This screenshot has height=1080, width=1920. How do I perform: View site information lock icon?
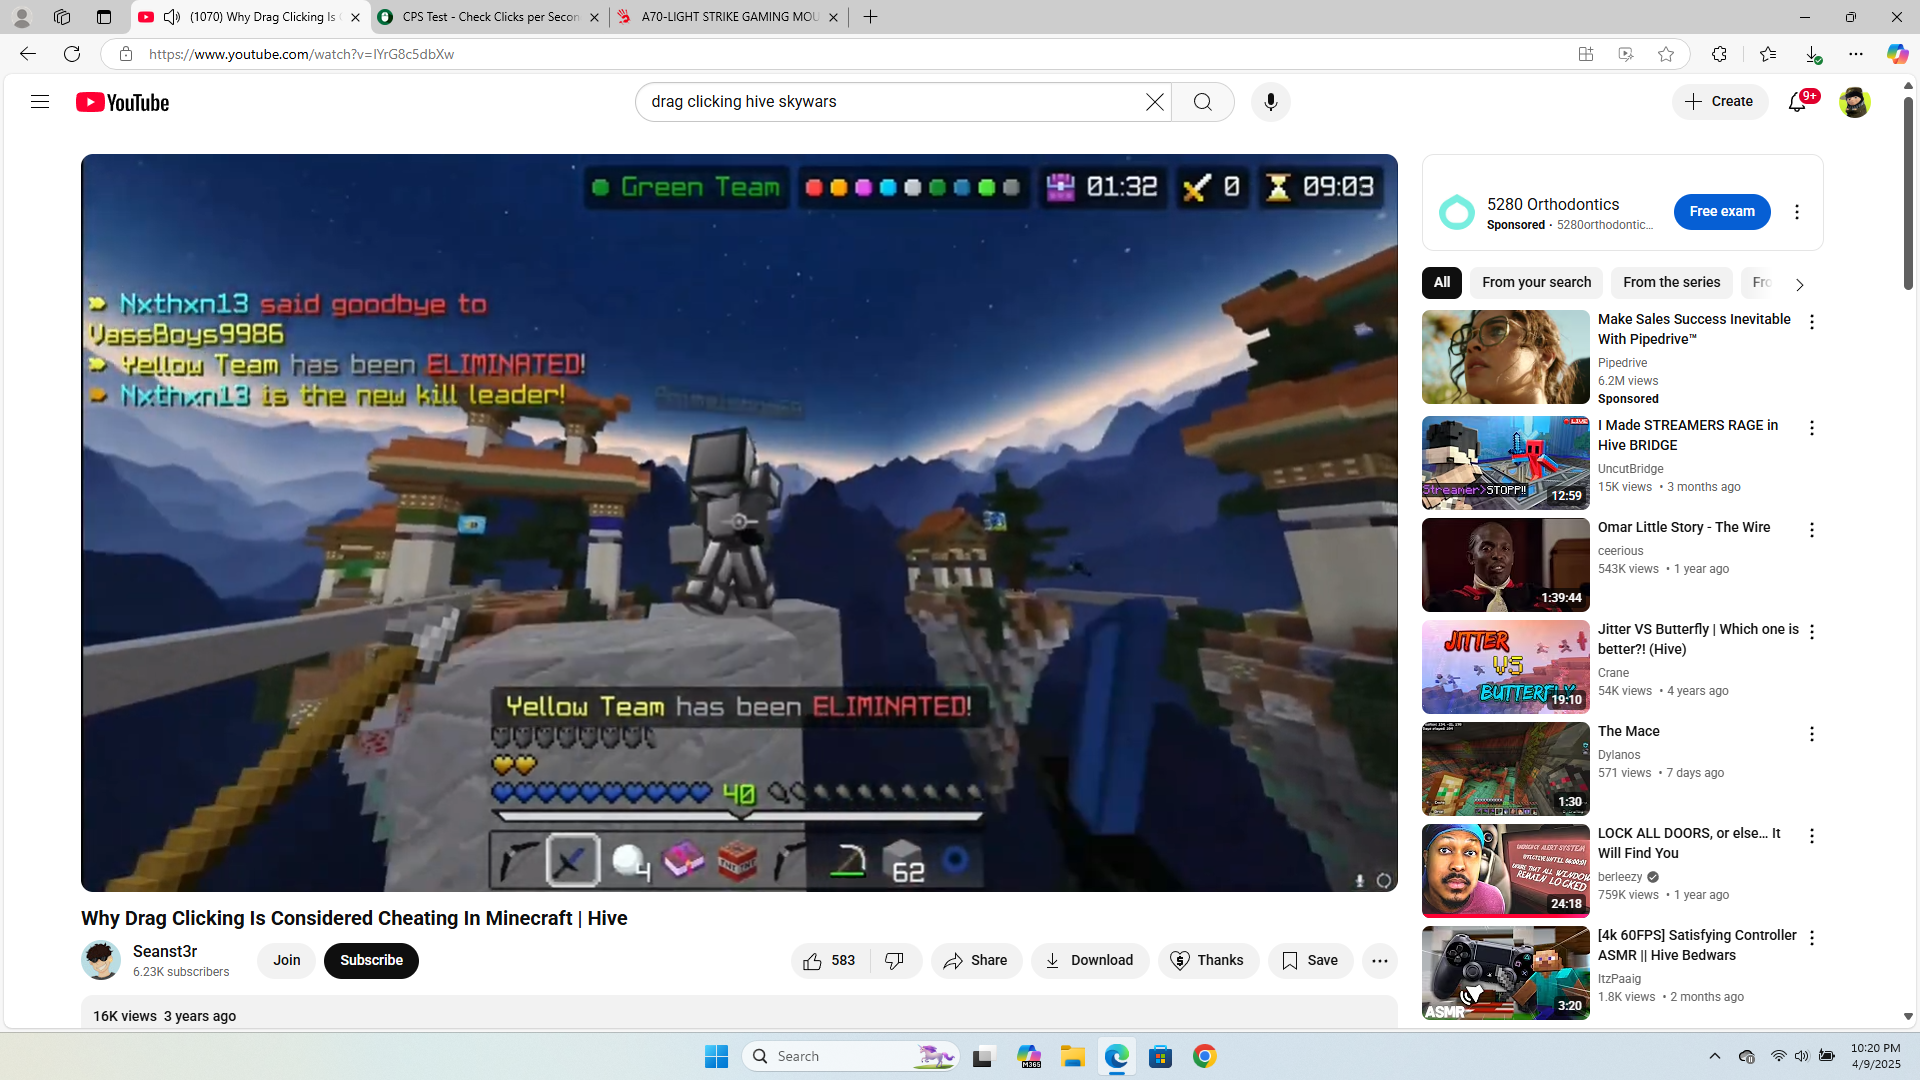click(126, 54)
